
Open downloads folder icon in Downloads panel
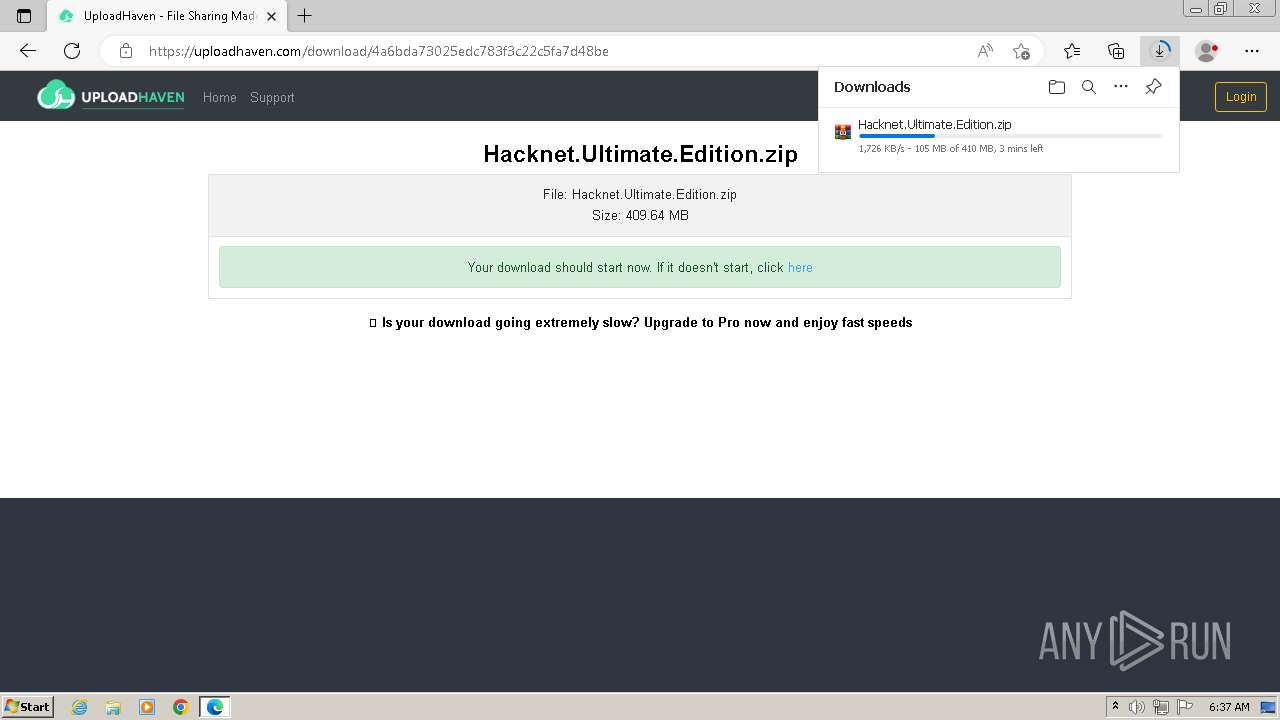point(1057,87)
